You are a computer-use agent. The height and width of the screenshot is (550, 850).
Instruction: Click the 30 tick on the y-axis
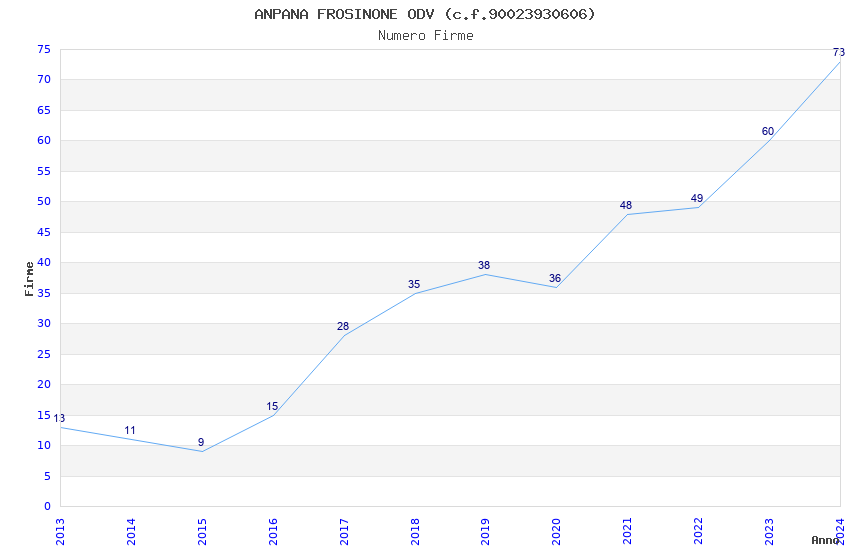coord(44,323)
